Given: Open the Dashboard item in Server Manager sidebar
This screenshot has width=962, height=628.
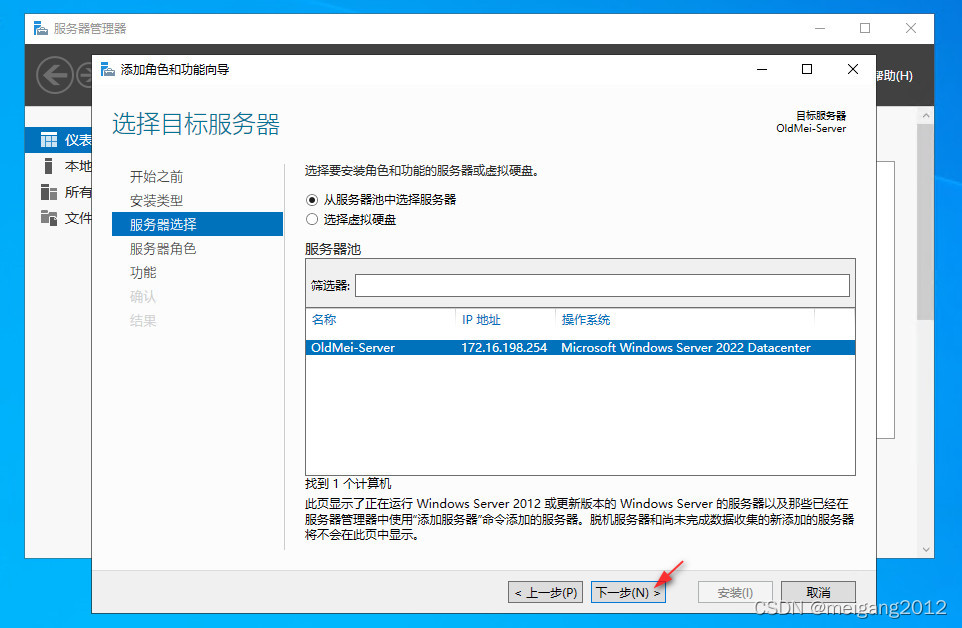Looking at the screenshot, I should tap(58, 140).
